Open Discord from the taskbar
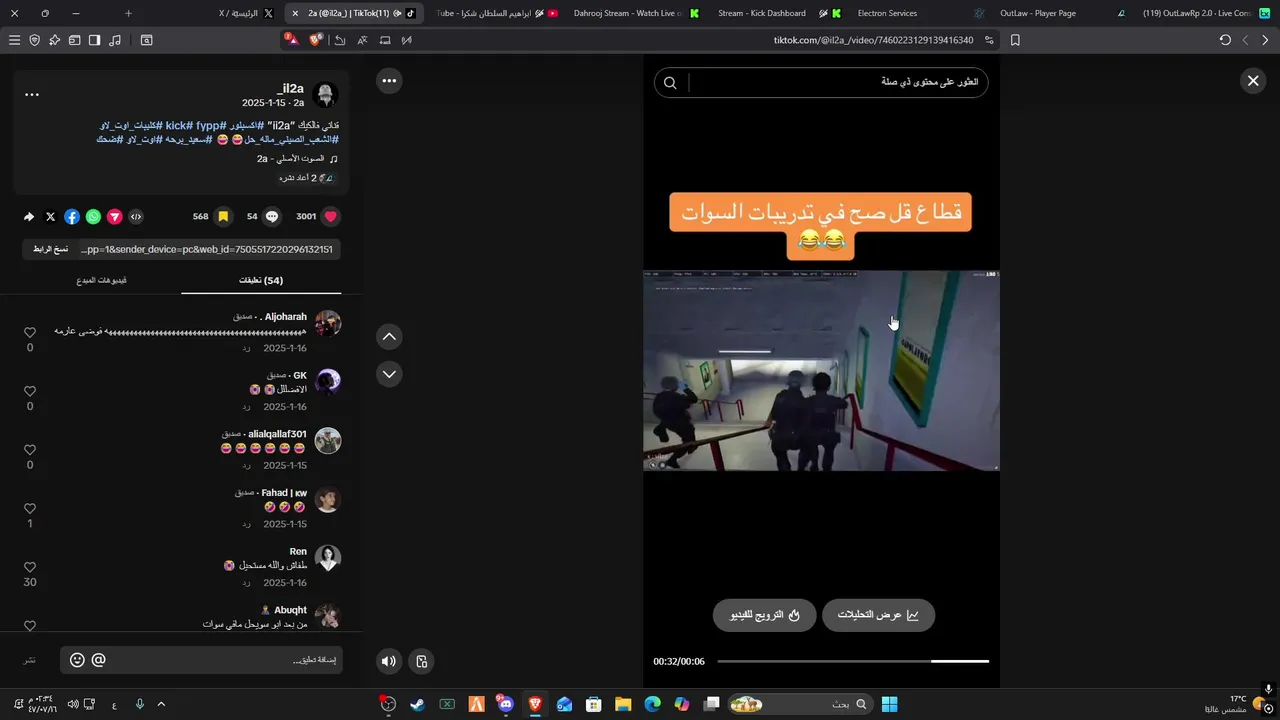 point(505,704)
